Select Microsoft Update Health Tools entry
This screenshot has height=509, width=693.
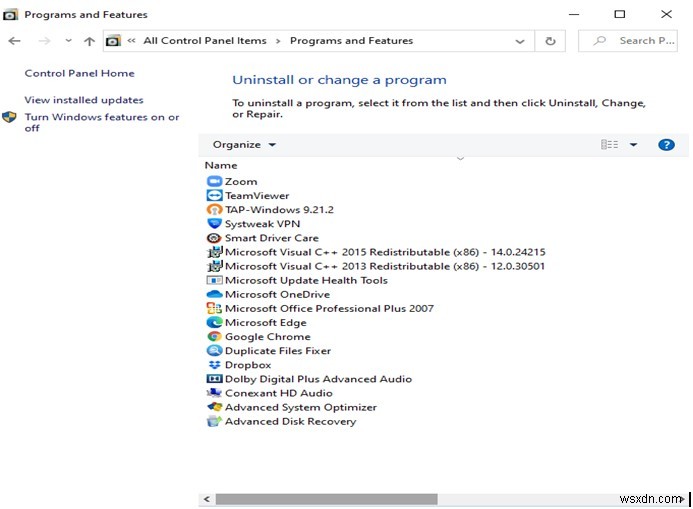click(x=306, y=281)
